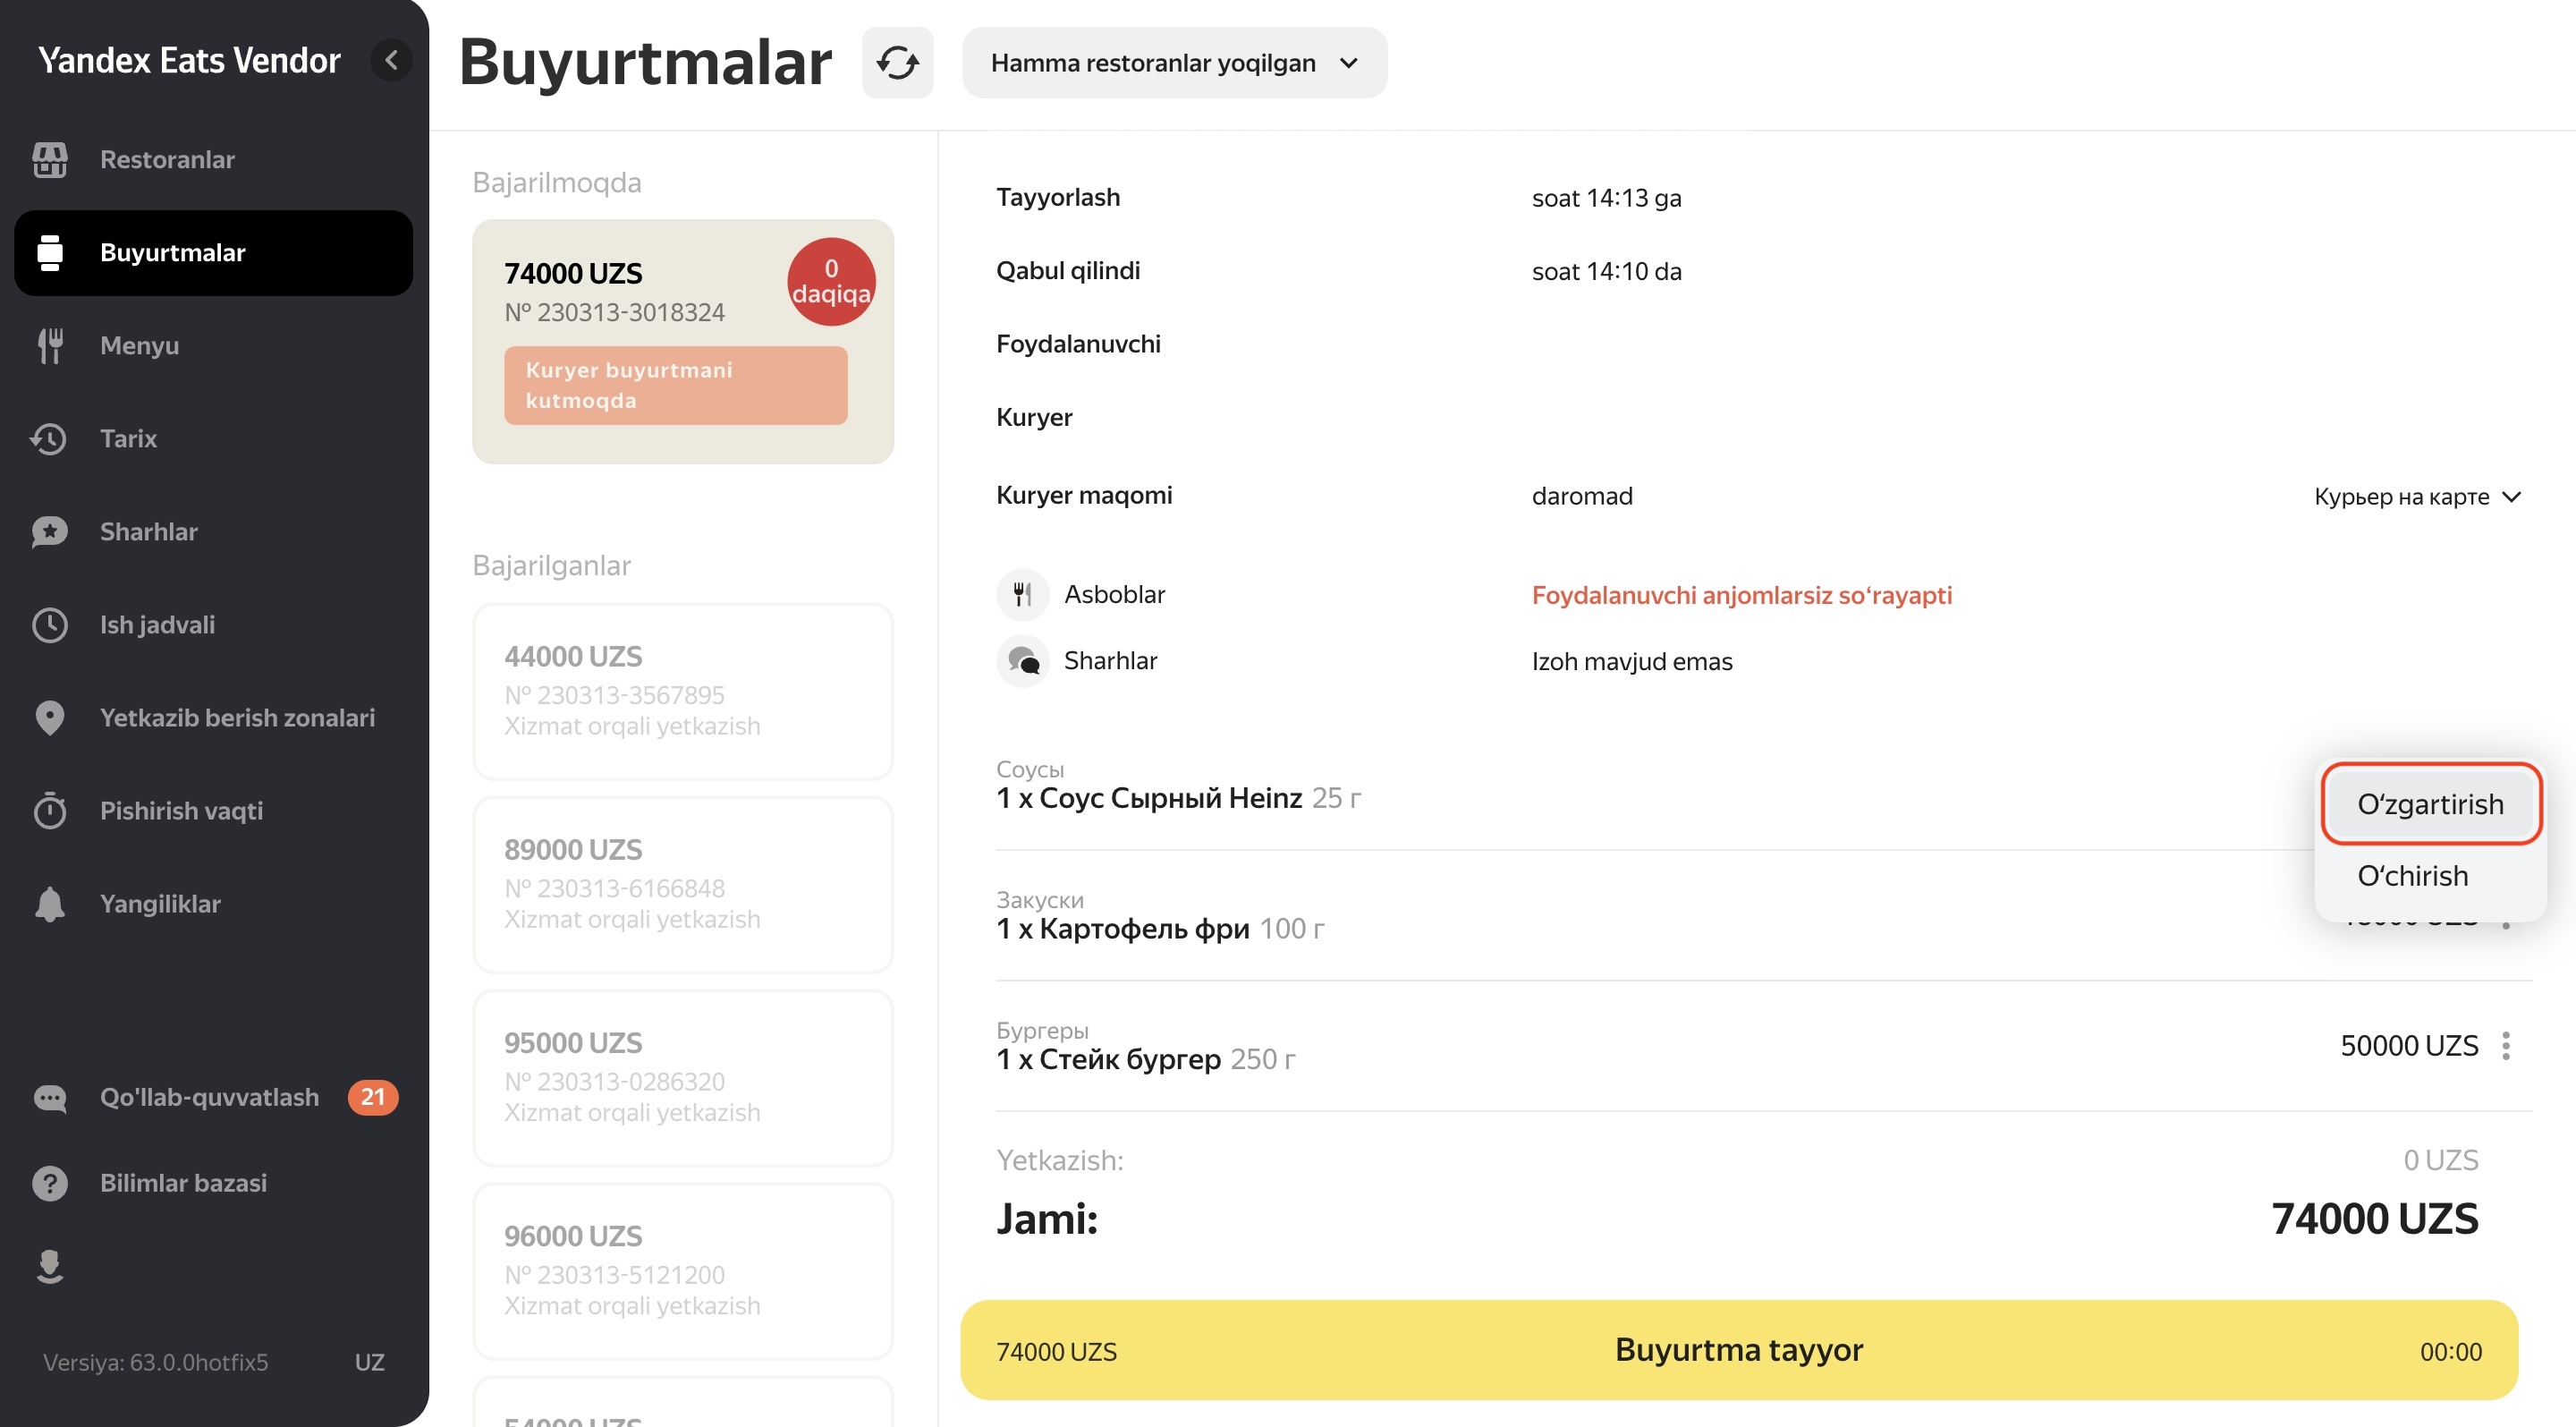Click the Ish jadvali clock icon
Screen dimensions: 2576x1427
coord(49,624)
